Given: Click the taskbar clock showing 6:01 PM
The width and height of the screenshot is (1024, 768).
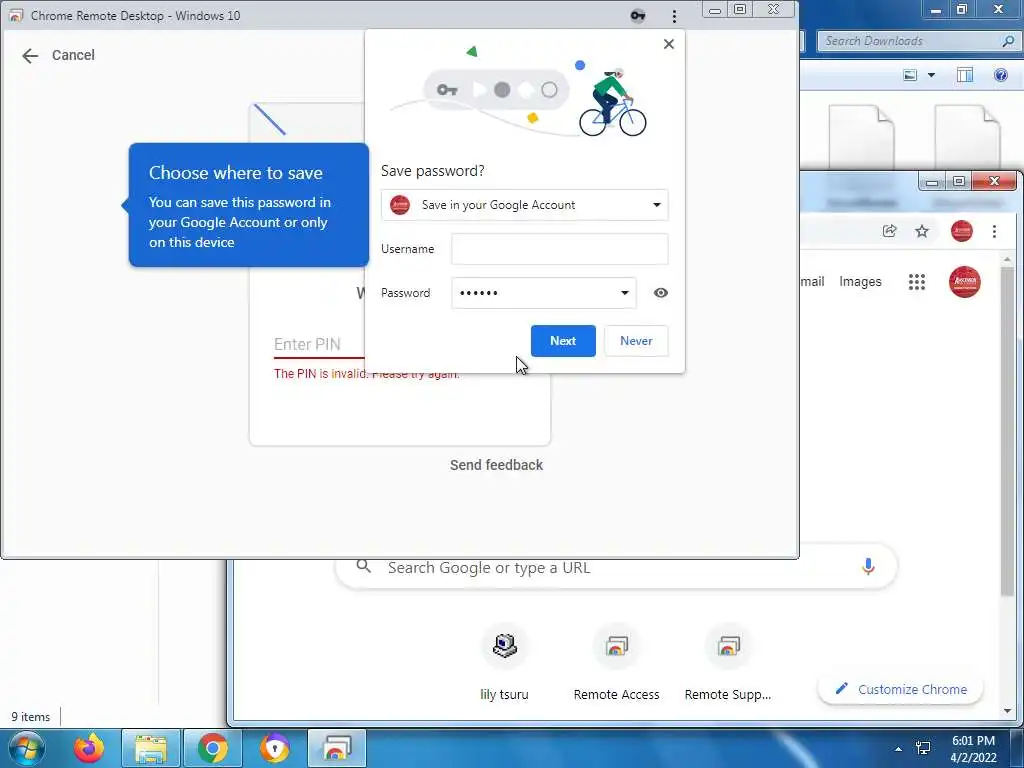Looking at the screenshot, I should click(x=973, y=748).
